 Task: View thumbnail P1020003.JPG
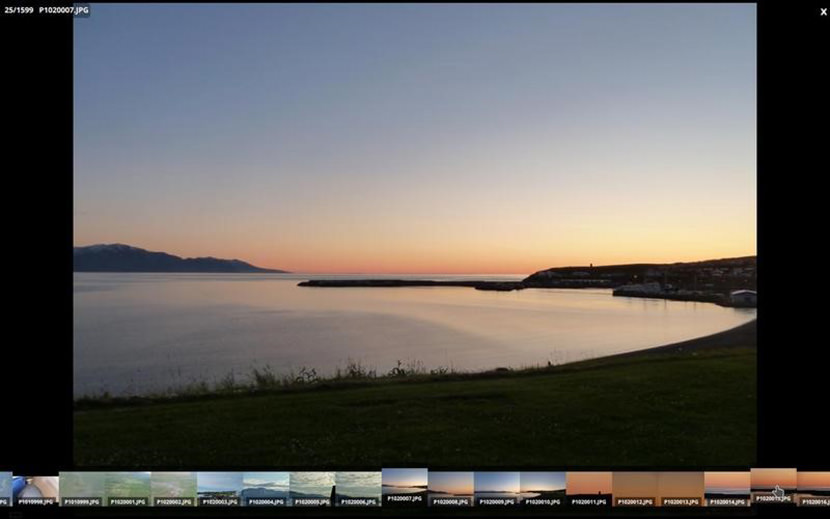[x=220, y=489]
